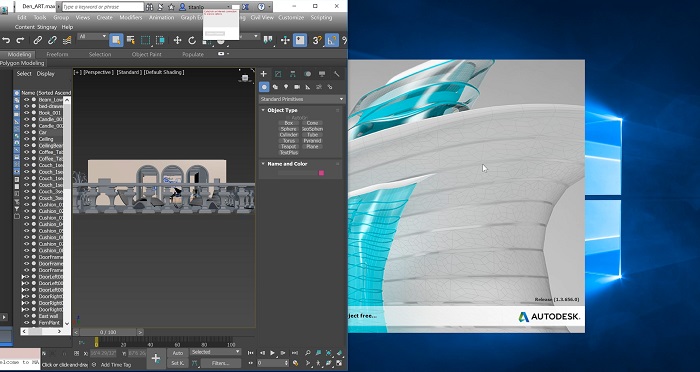Open the Tools menu
This screenshot has width=700, height=372.
(40, 17)
